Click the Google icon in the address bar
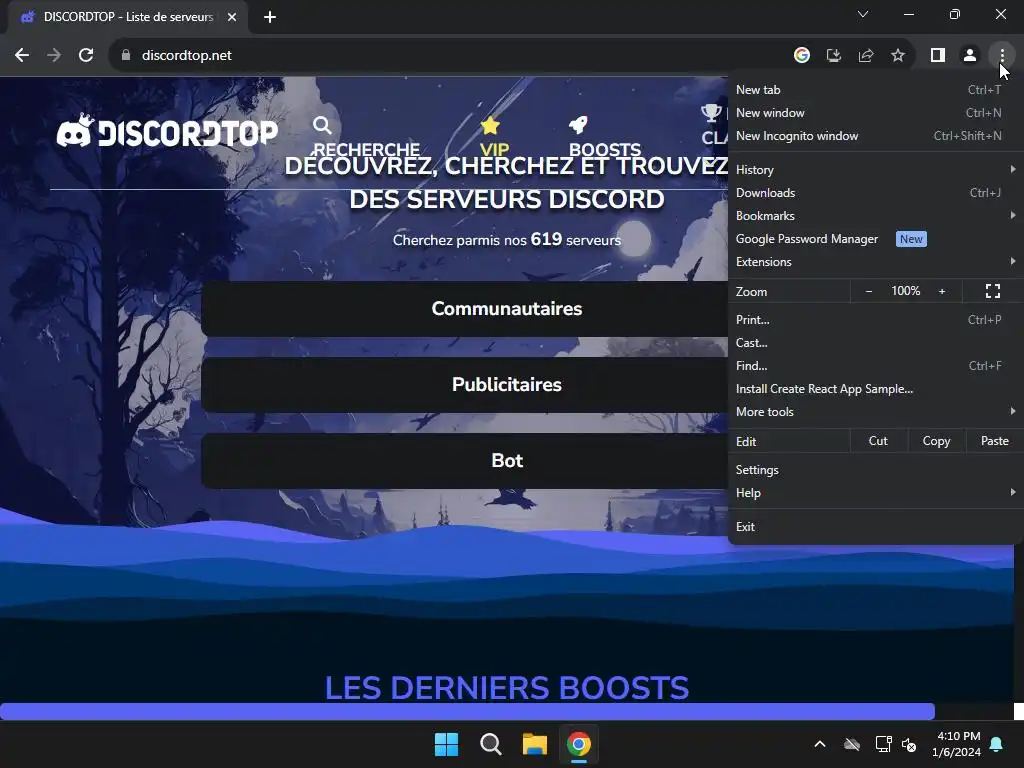Screen dimensions: 1024x768 (x=802, y=56)
